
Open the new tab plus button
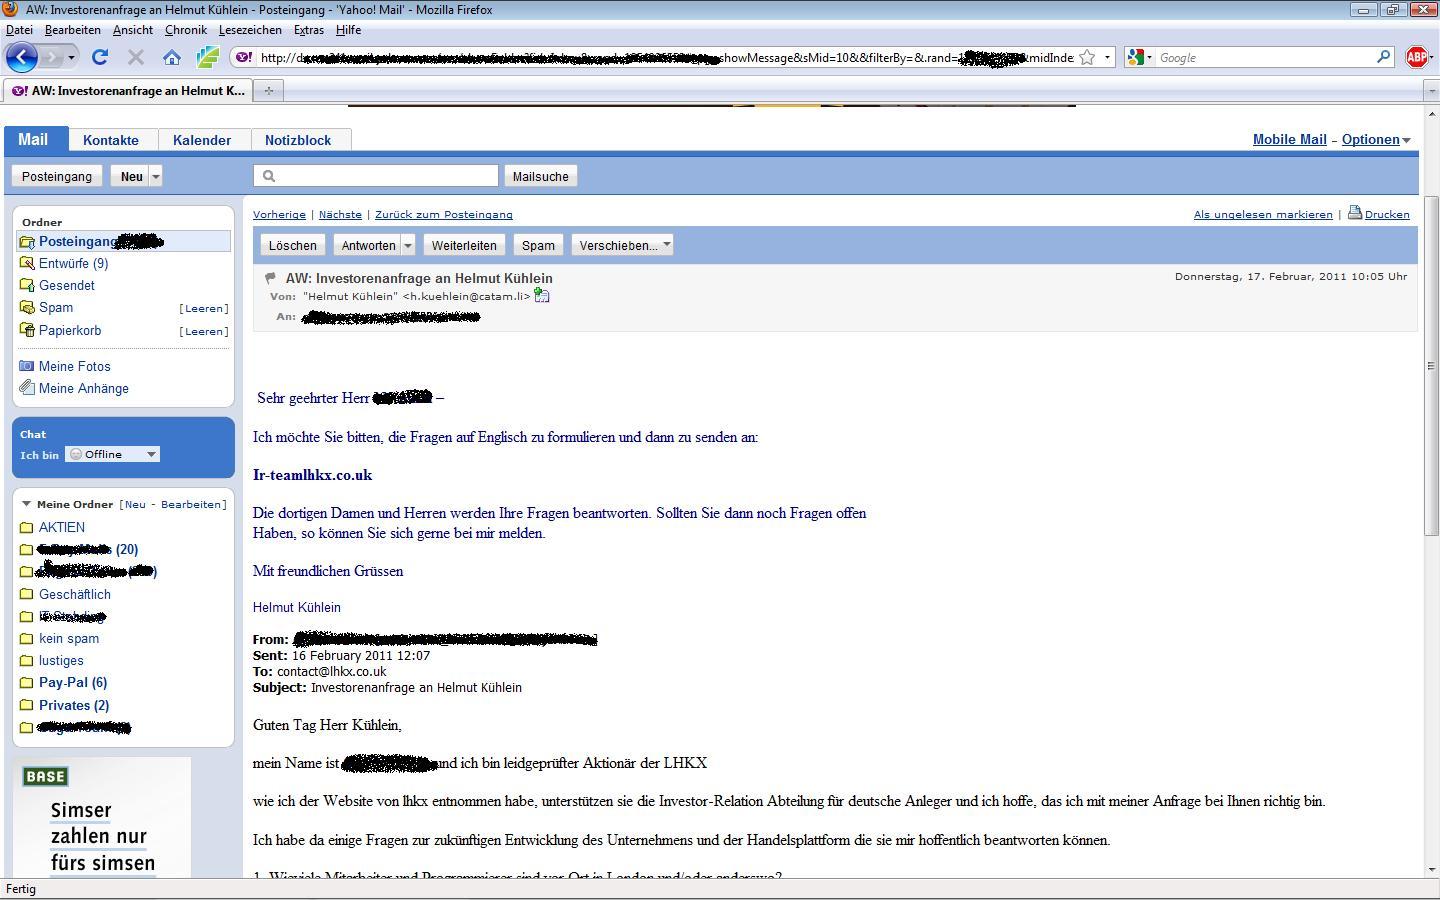click(x=268, y=90)
